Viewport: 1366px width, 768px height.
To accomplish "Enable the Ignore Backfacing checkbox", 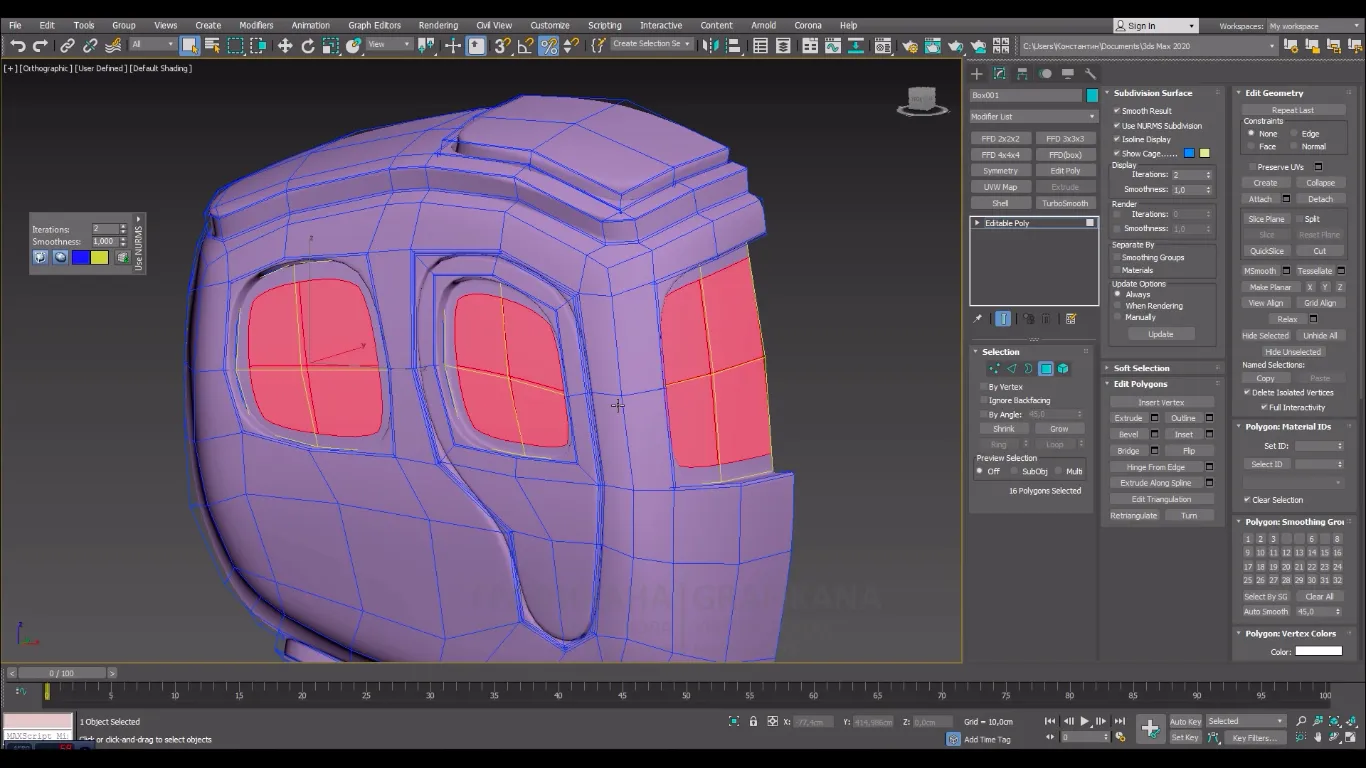I will 983,400.
